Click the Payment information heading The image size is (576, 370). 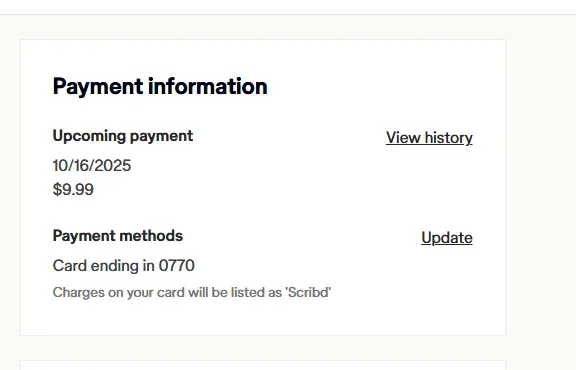(160, 87)
